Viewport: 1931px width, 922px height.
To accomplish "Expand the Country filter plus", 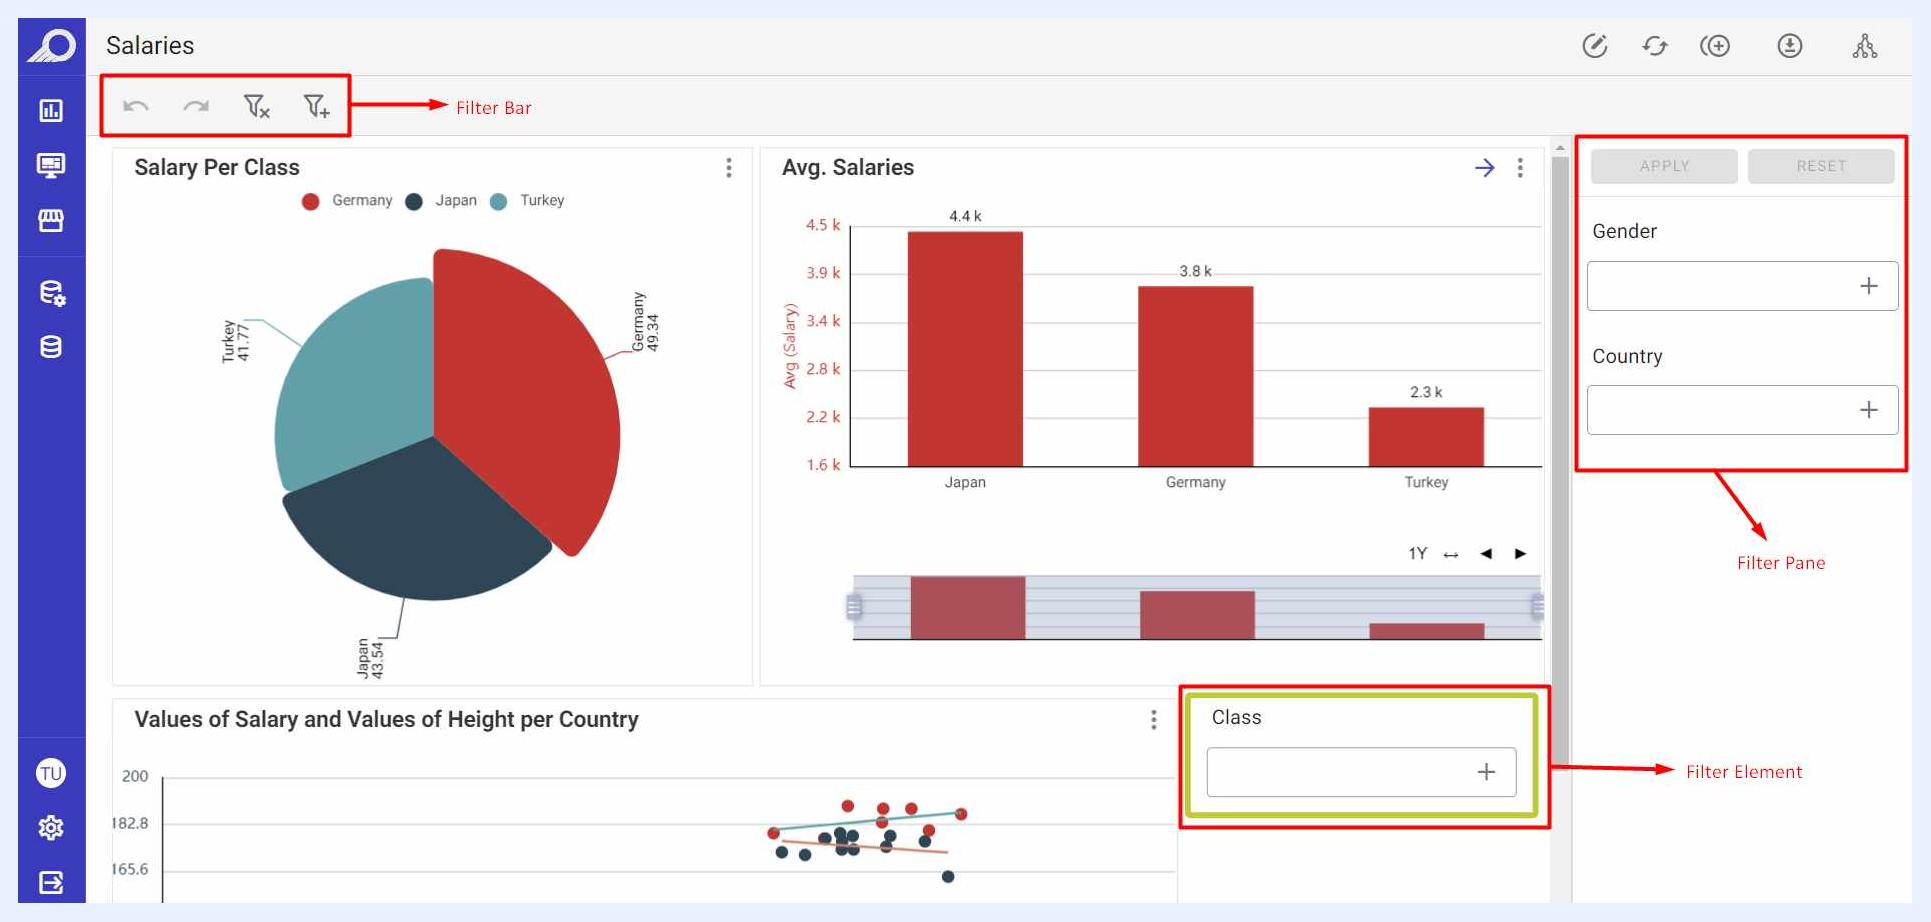I will tap(1869, 410).
